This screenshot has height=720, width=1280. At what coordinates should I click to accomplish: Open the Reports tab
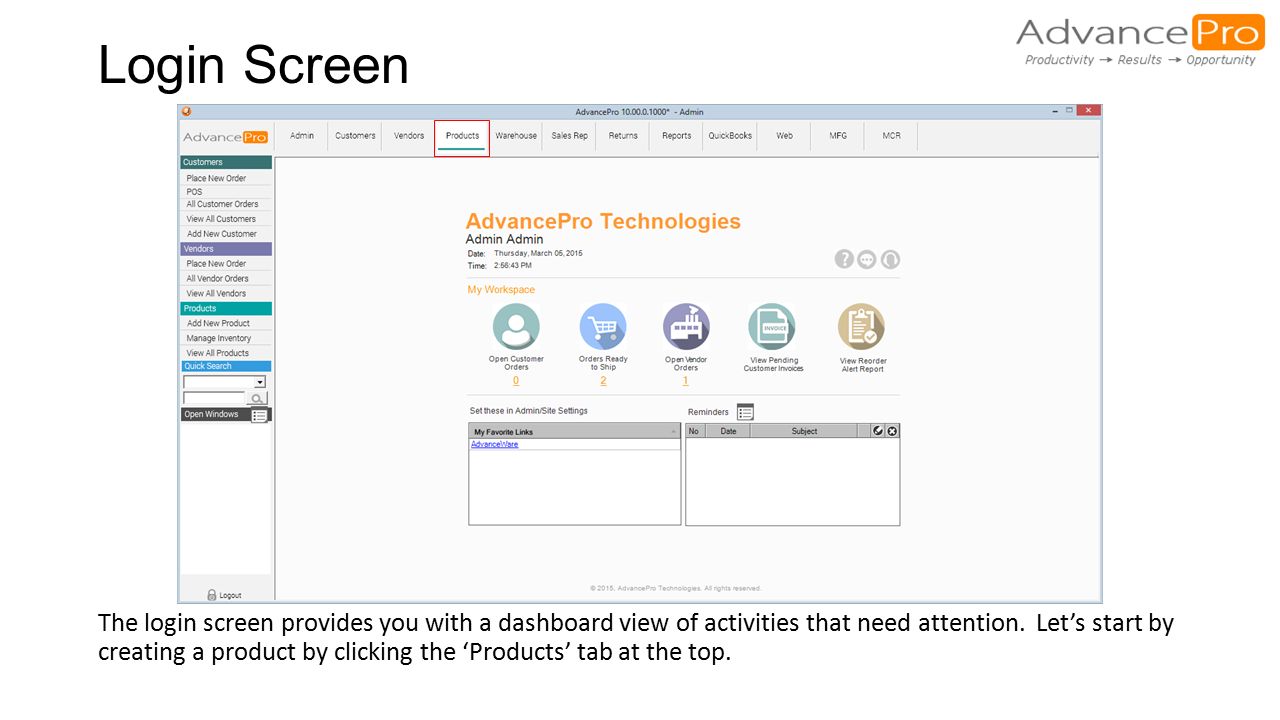tap(677, 136)
